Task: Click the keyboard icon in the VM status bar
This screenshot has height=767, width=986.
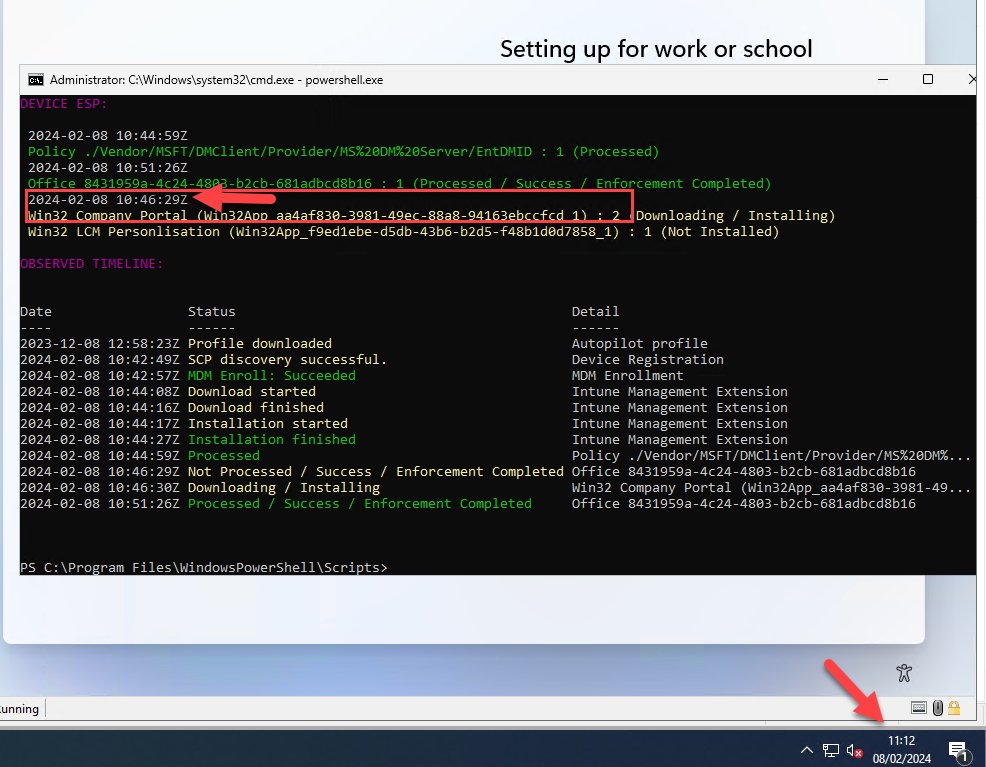Action: pyautogui.click(x=918, y=709)
